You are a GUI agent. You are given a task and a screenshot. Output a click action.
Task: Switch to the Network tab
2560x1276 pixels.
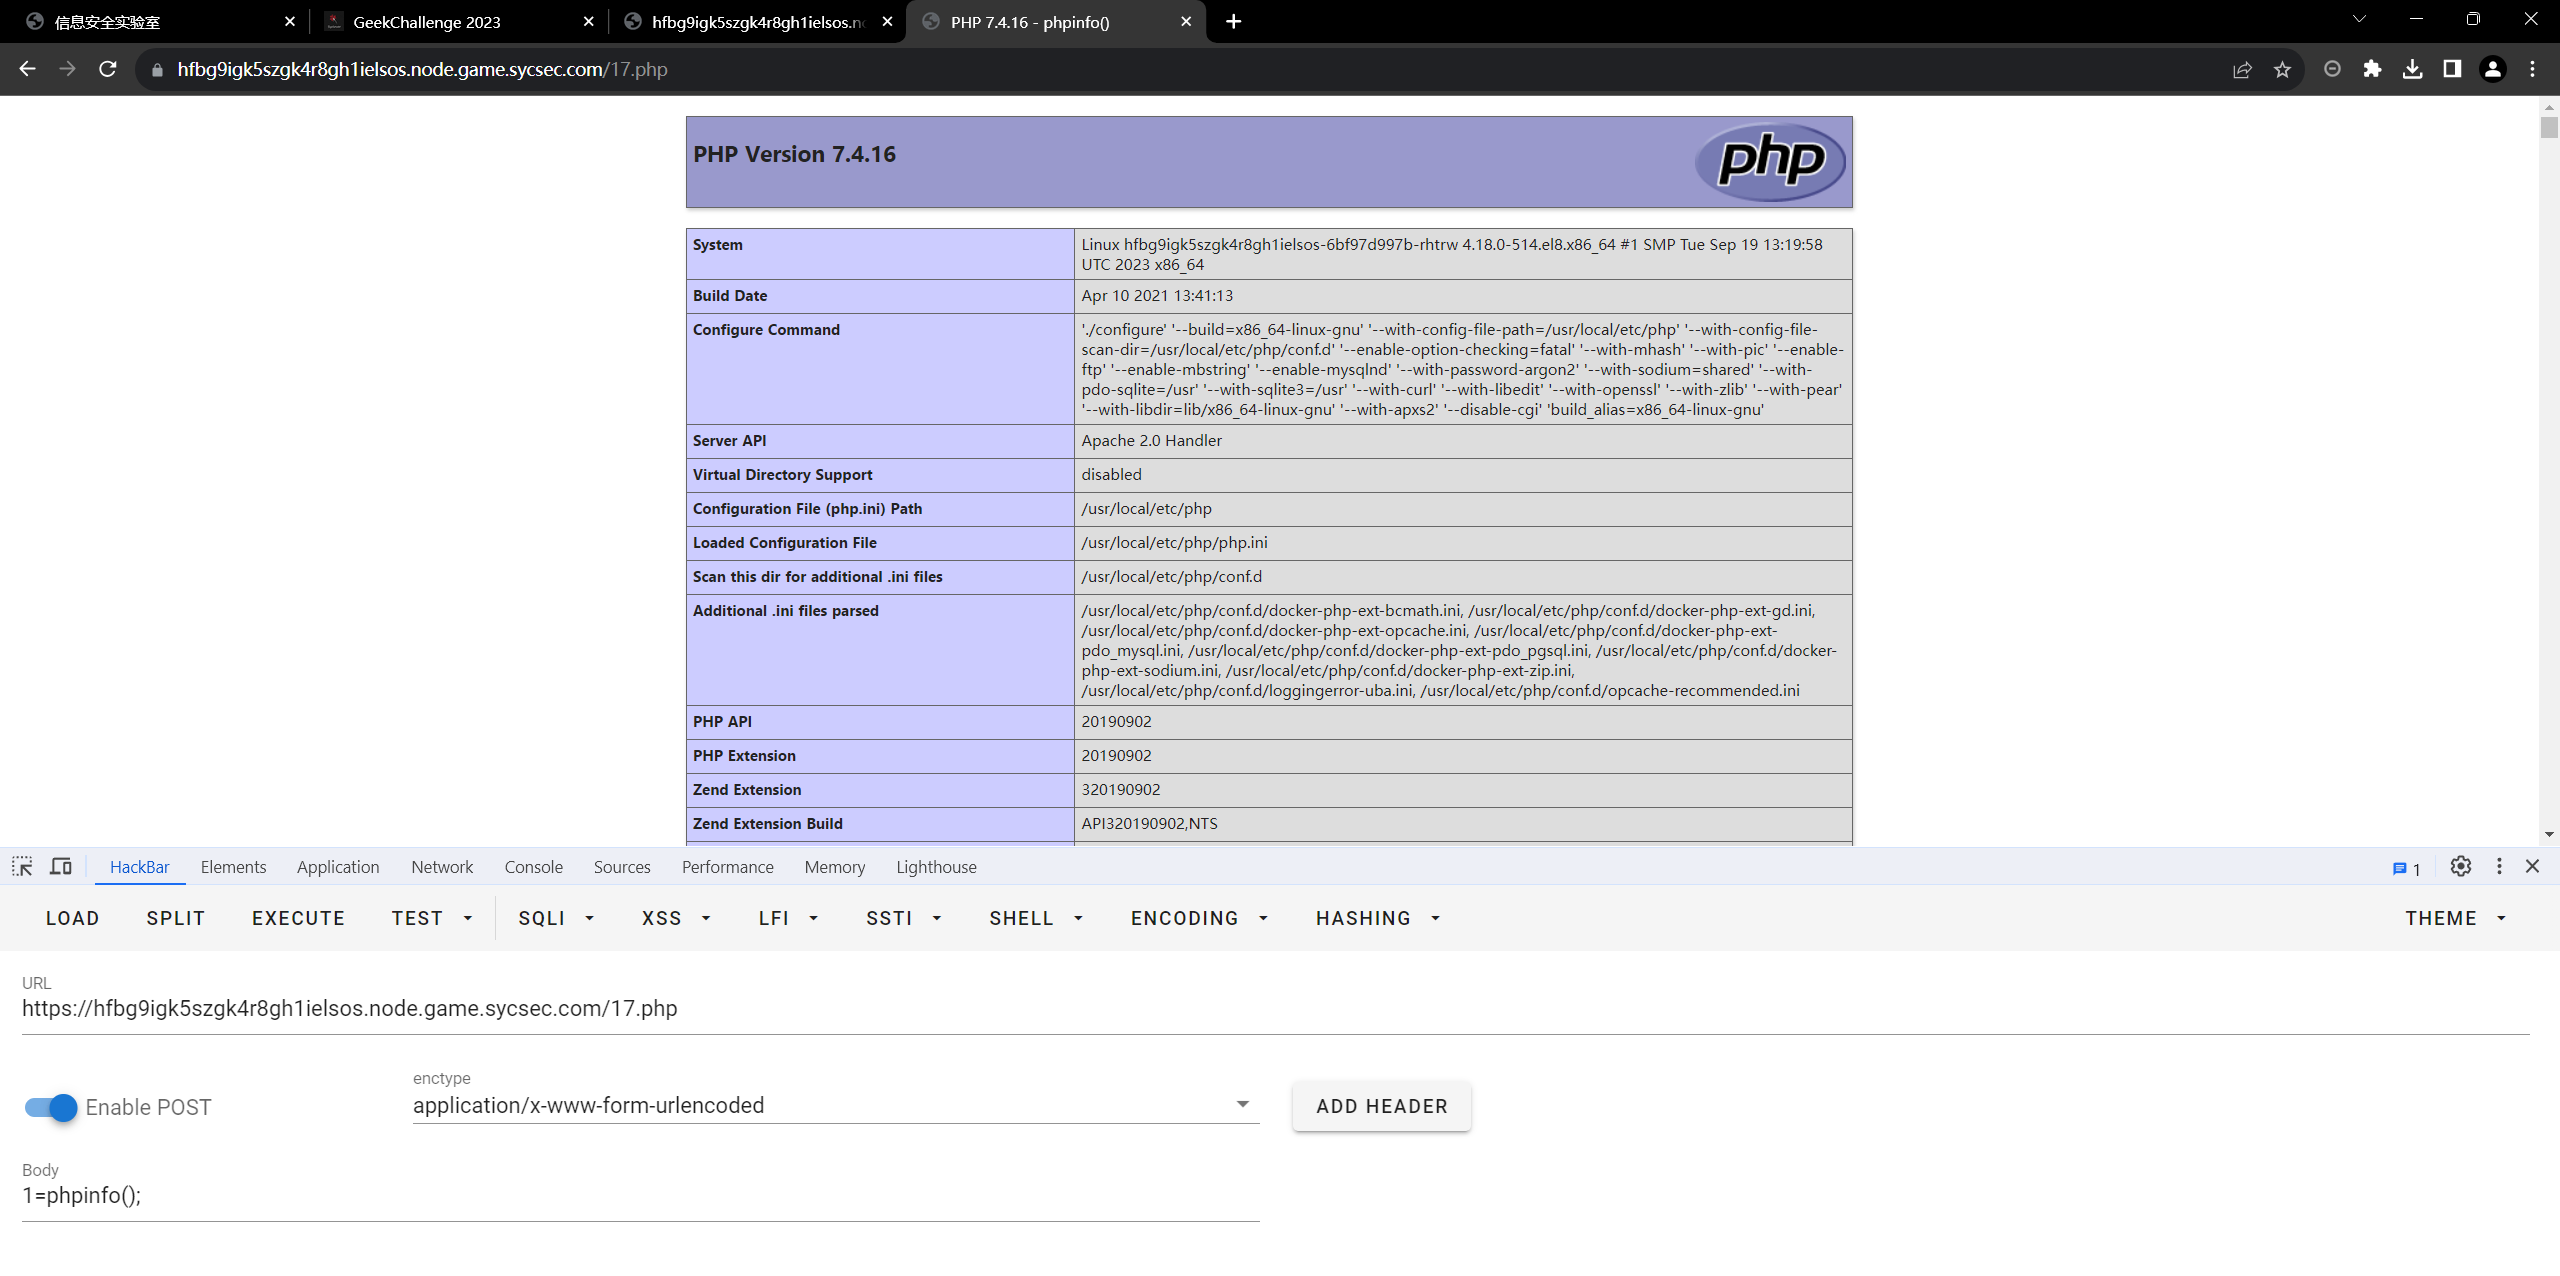[x=441, y=867]
